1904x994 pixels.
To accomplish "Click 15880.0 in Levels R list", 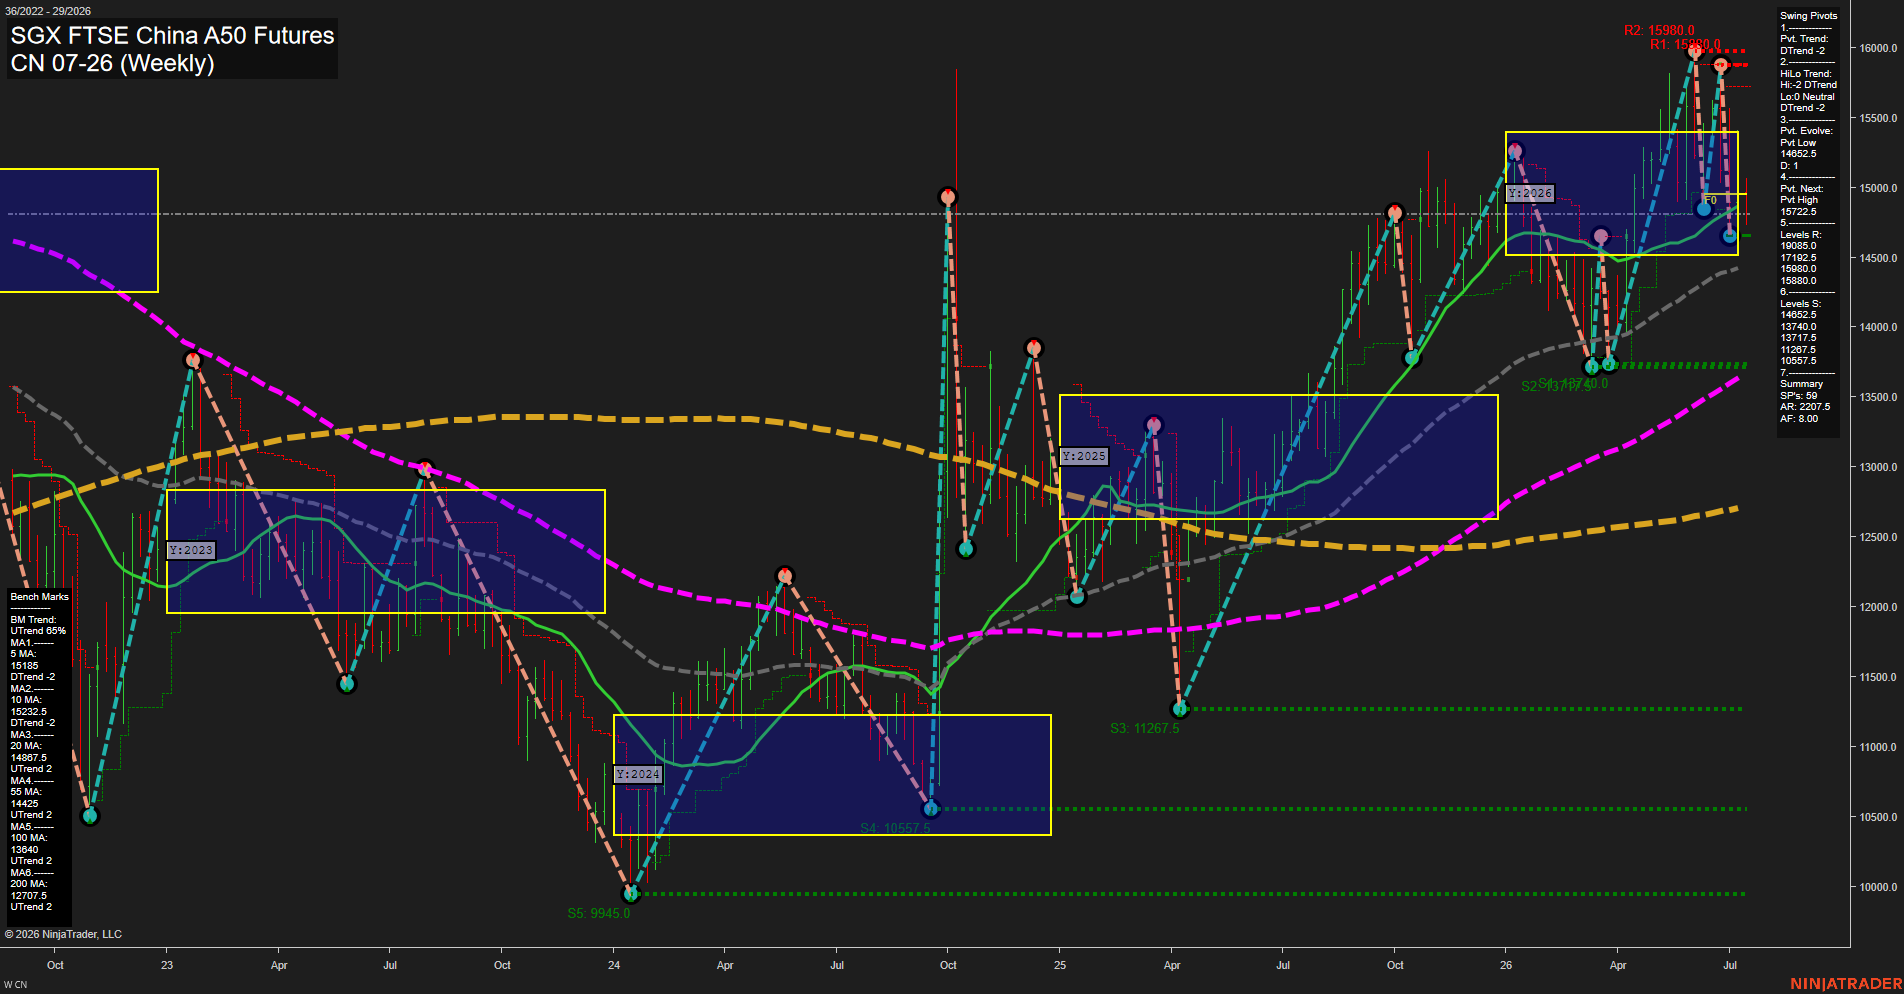I will 1798,281.
